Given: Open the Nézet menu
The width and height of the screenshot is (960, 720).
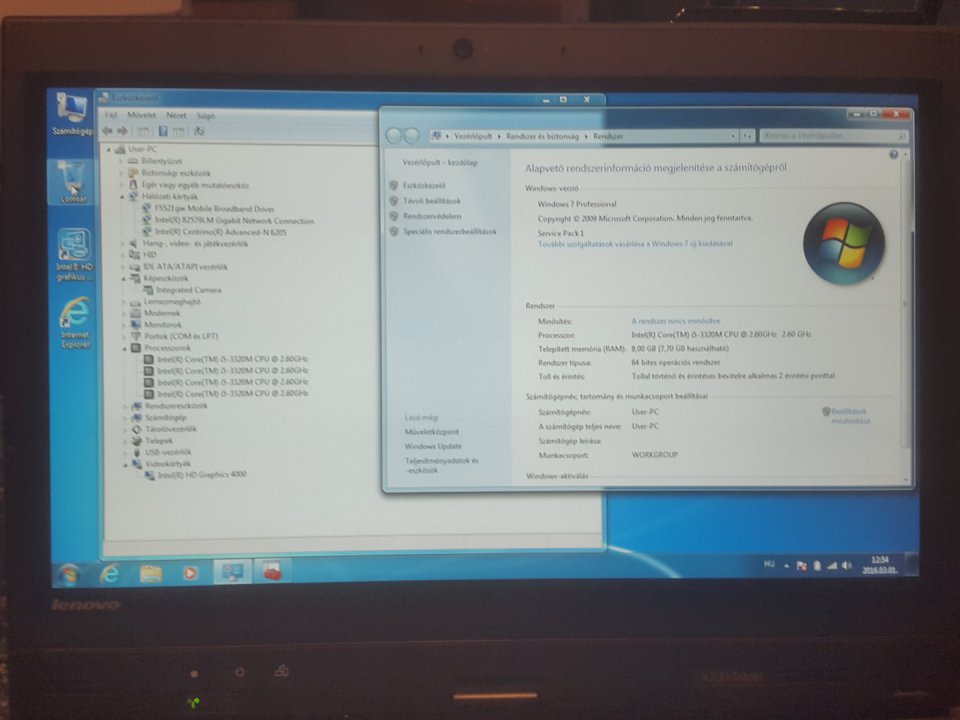Looking at the screenshot, I should pos(176,115).
